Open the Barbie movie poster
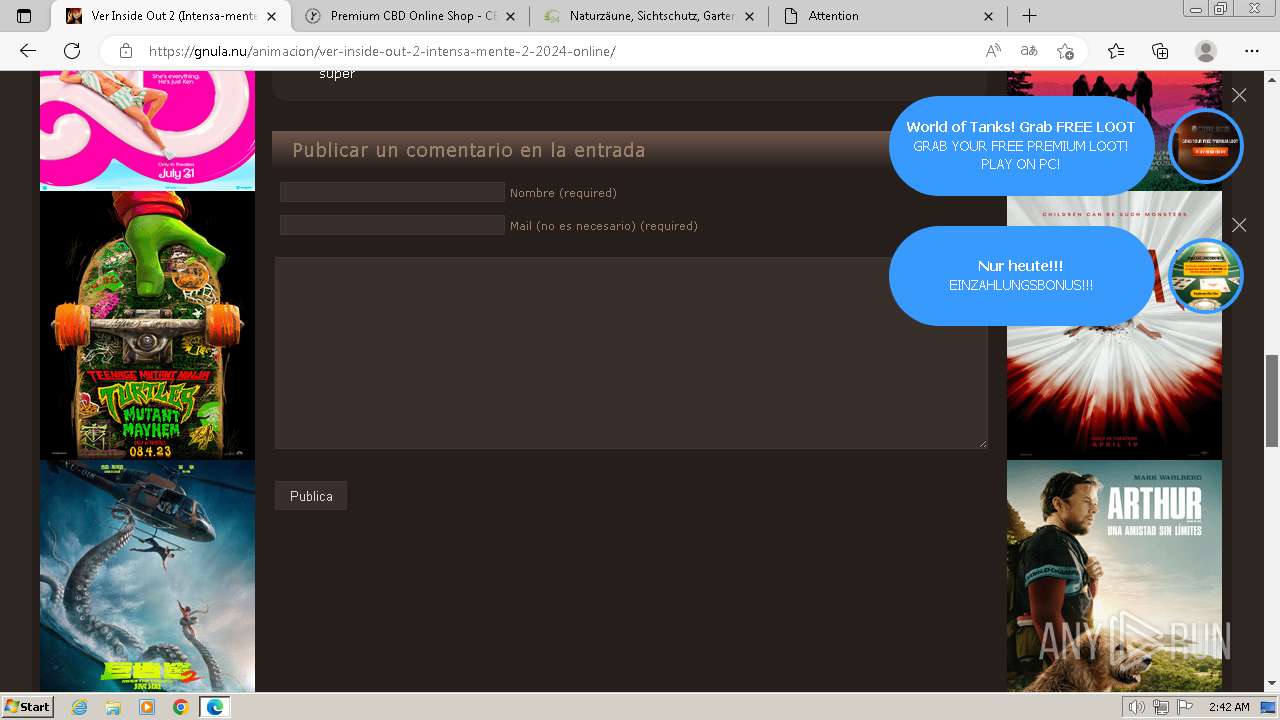 (x=147, y=131)
